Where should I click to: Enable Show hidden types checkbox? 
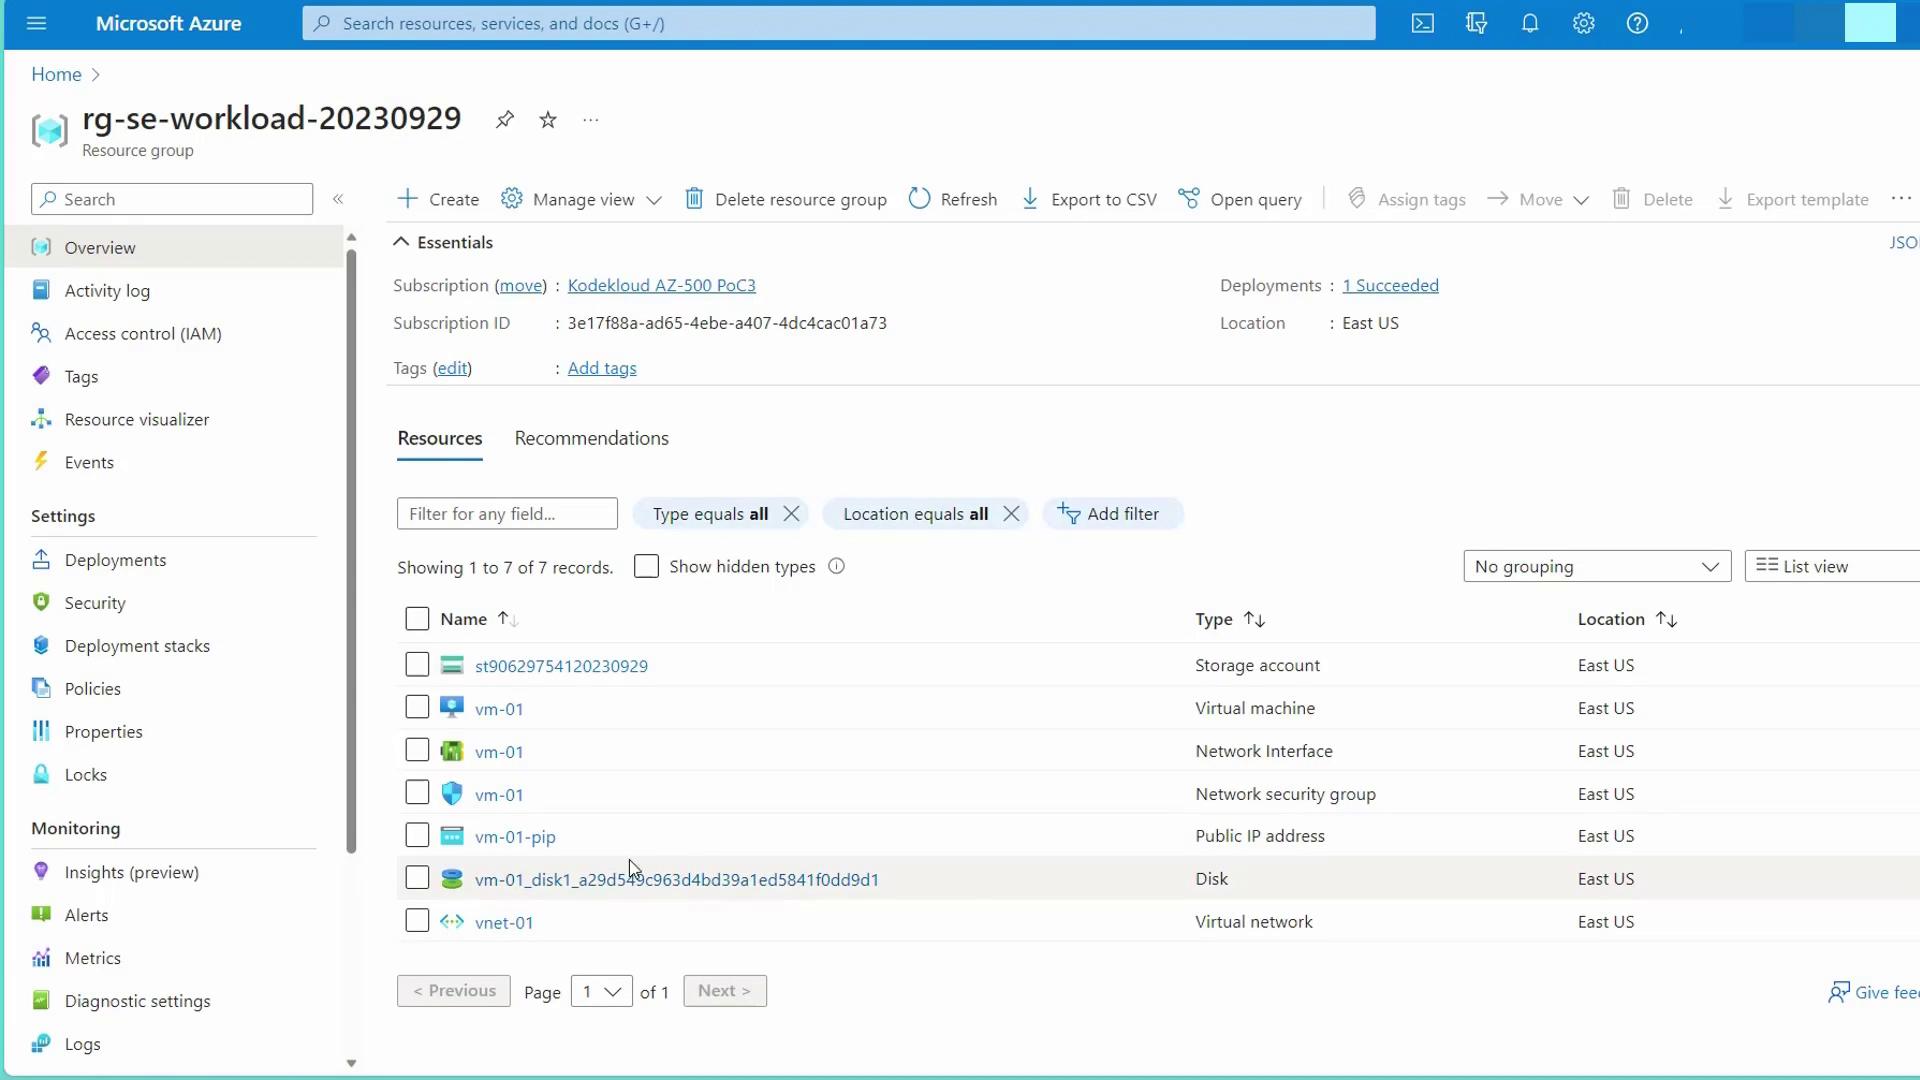[646, 566]
